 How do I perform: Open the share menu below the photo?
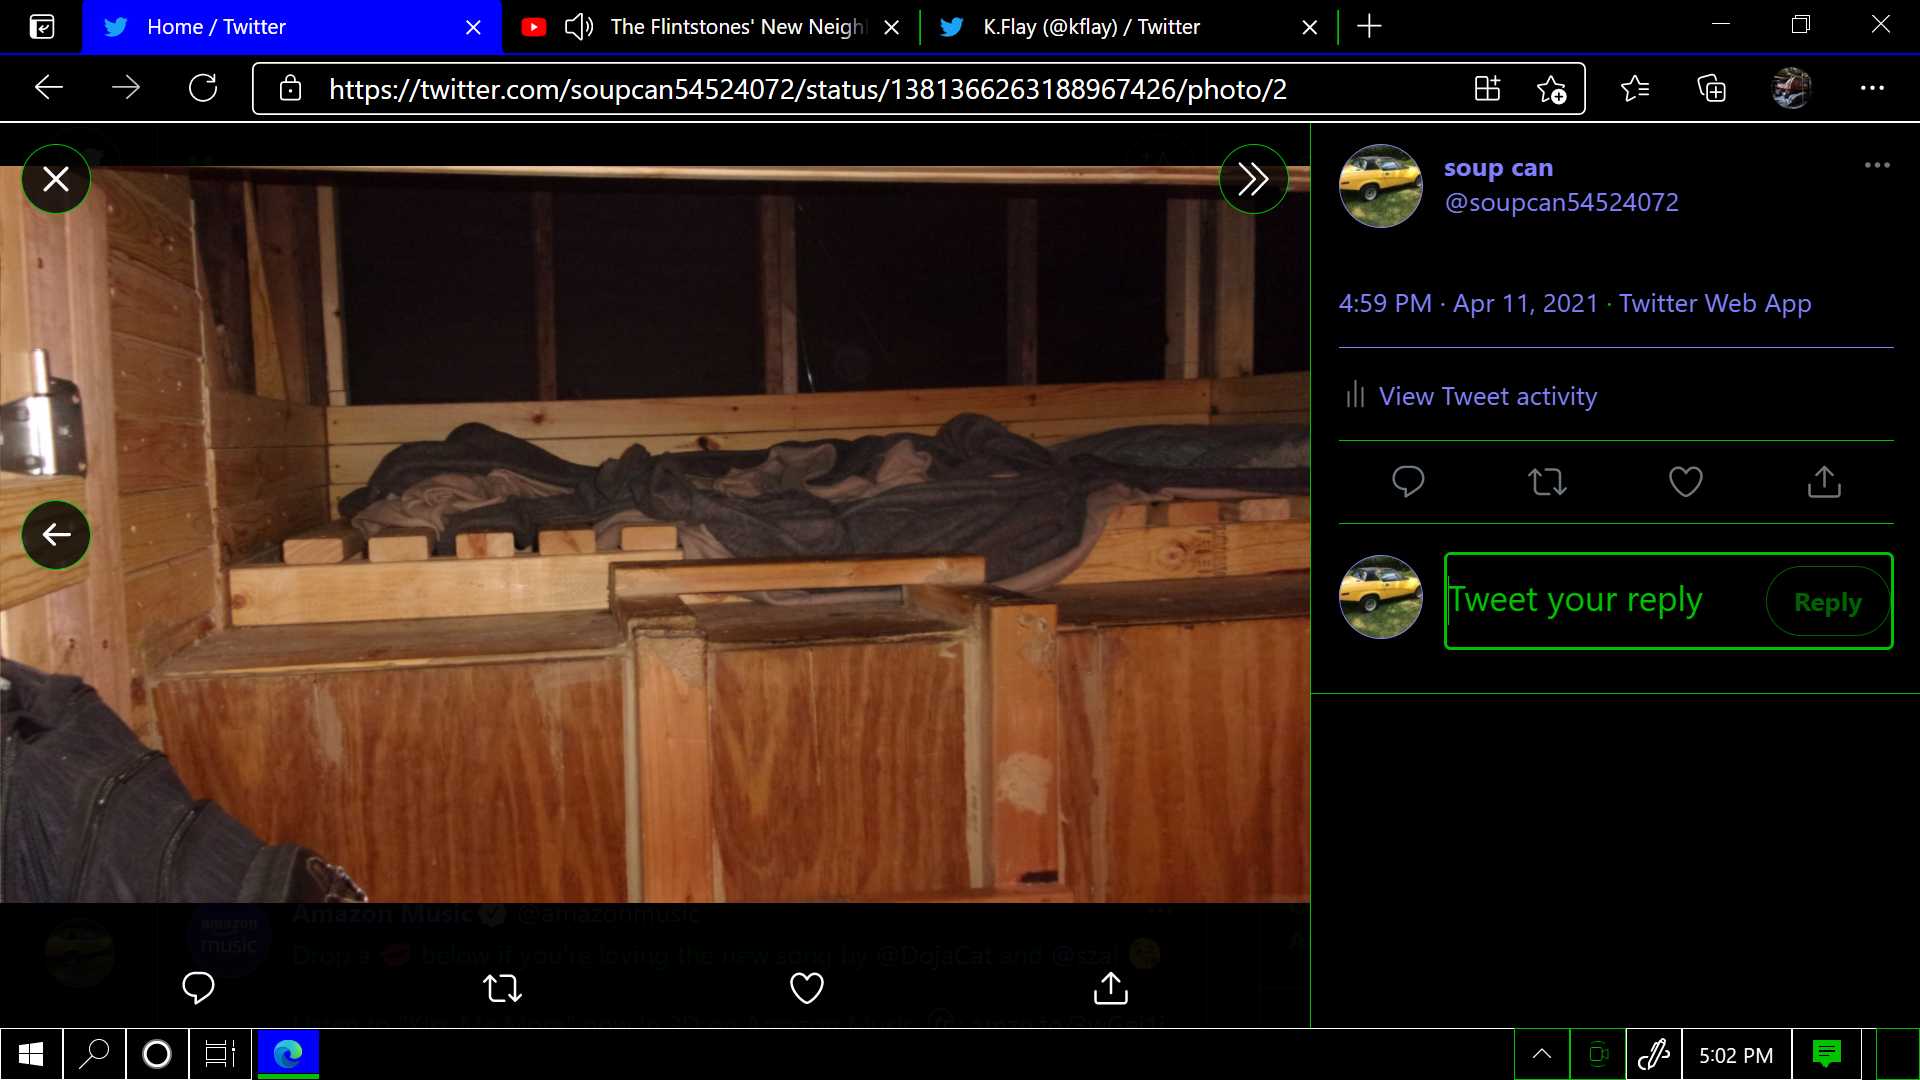[1110, 988]
